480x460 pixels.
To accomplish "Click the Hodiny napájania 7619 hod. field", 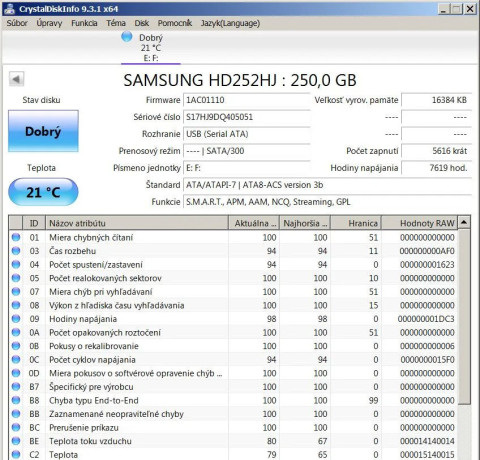I will 436,168.
